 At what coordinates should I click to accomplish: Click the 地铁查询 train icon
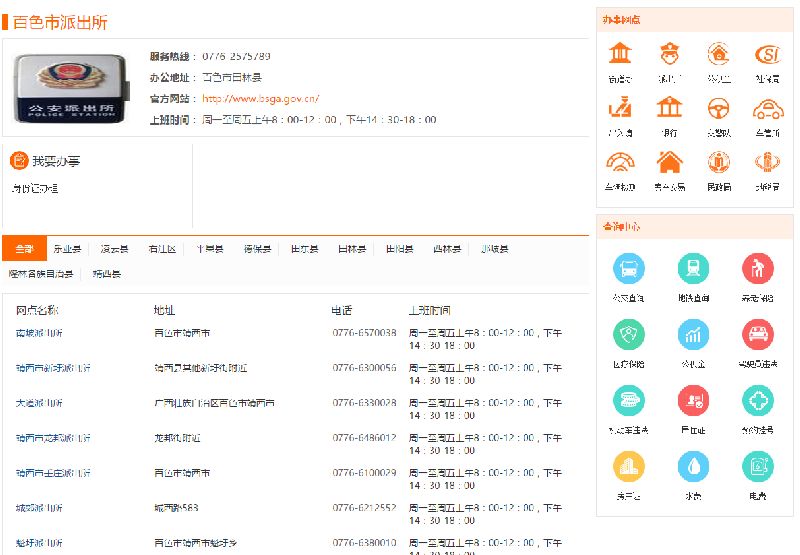point(693,268)
